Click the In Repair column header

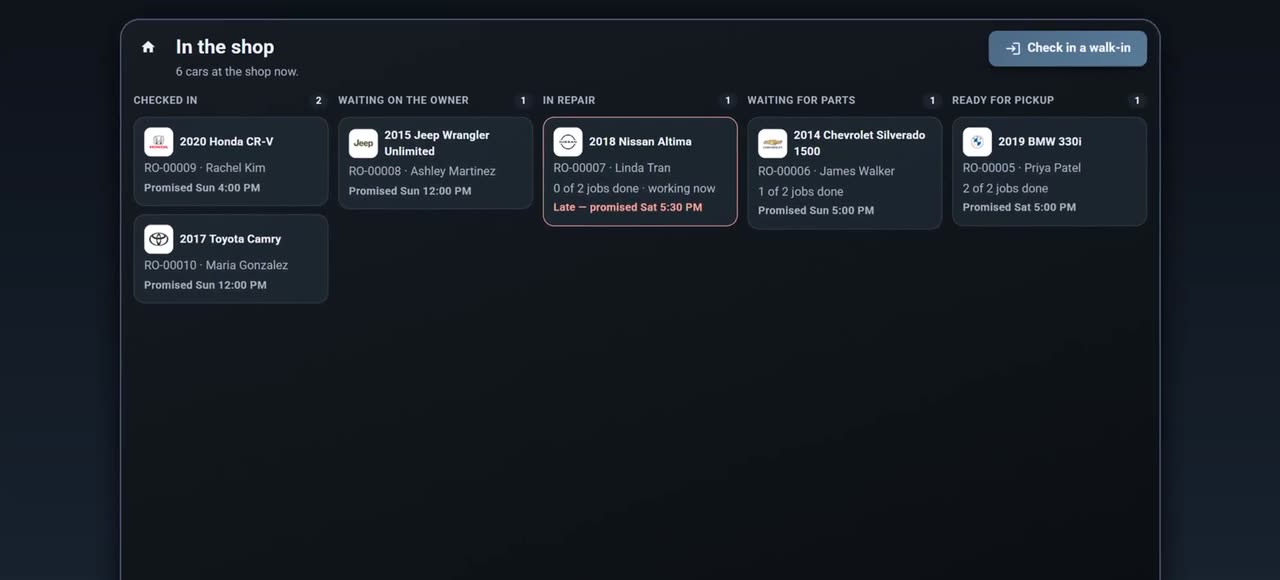point(569,100)
